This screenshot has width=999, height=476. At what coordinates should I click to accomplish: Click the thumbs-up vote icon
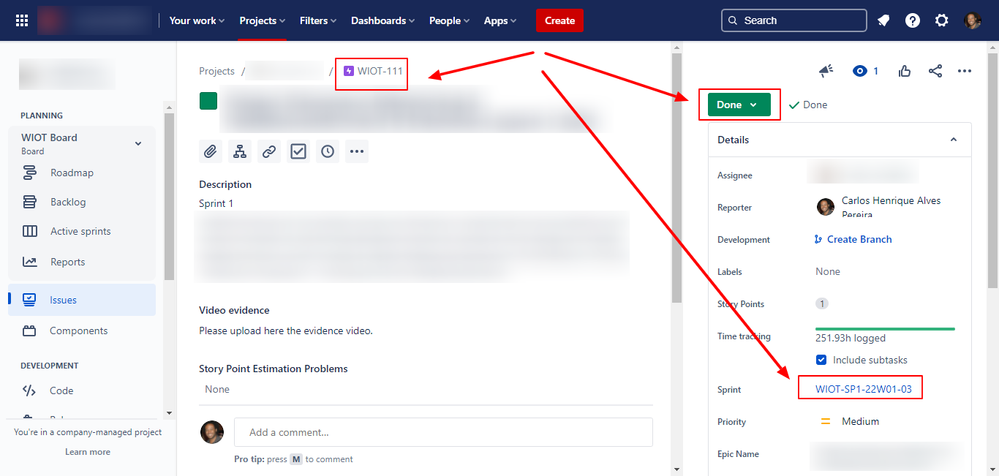tap(905, 71)
